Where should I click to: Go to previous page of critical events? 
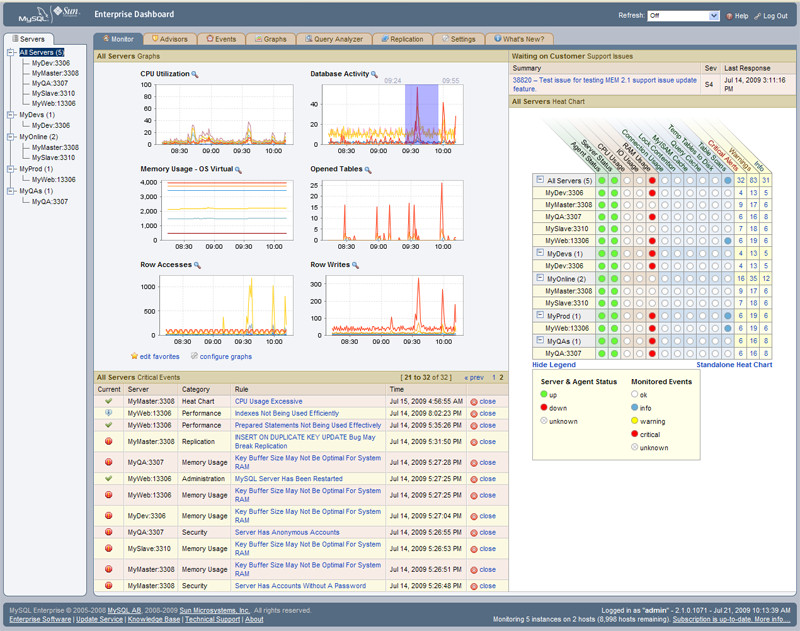474,377
